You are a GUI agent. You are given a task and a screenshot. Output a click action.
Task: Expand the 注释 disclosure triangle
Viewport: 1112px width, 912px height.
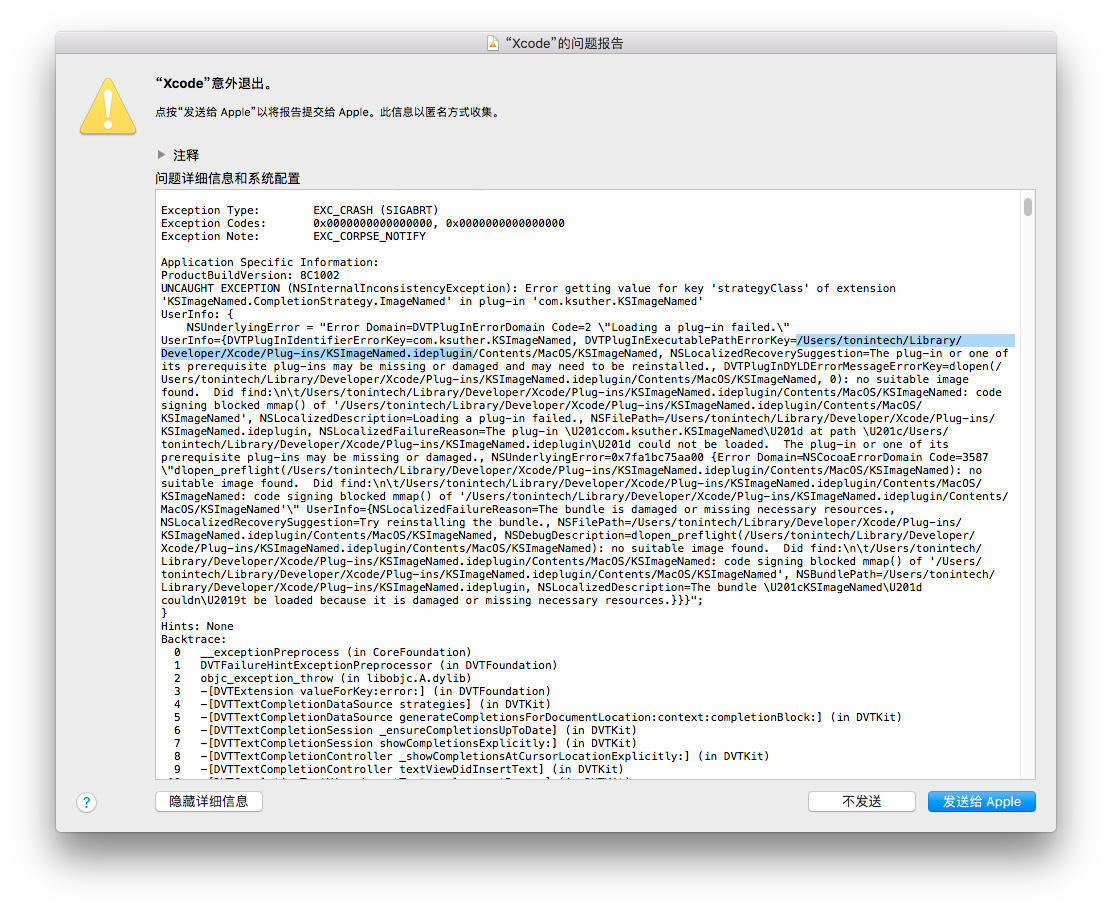(162, 155)
